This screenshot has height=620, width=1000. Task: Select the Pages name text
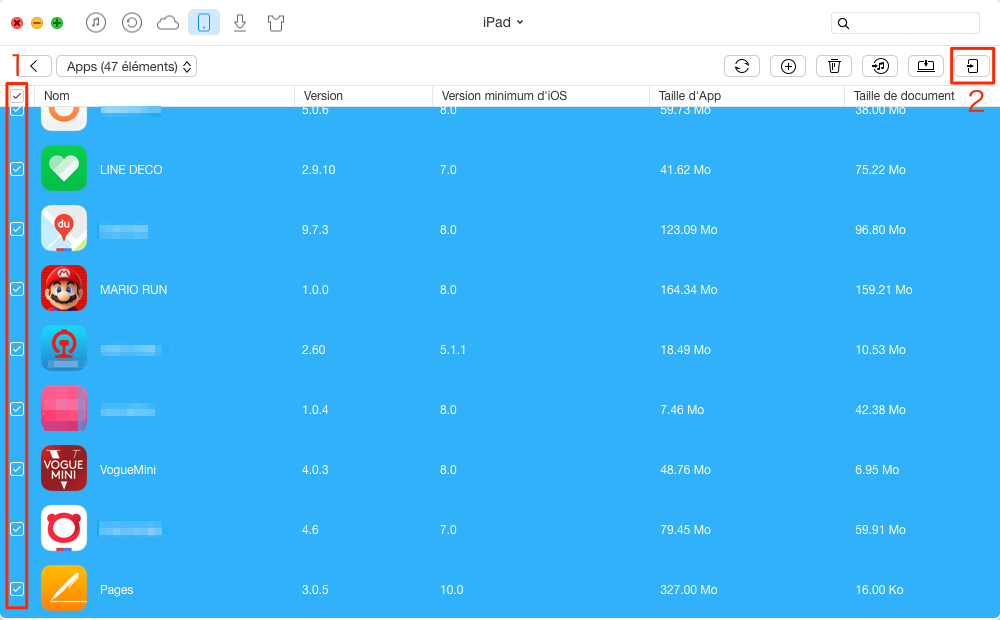point(117,590)
